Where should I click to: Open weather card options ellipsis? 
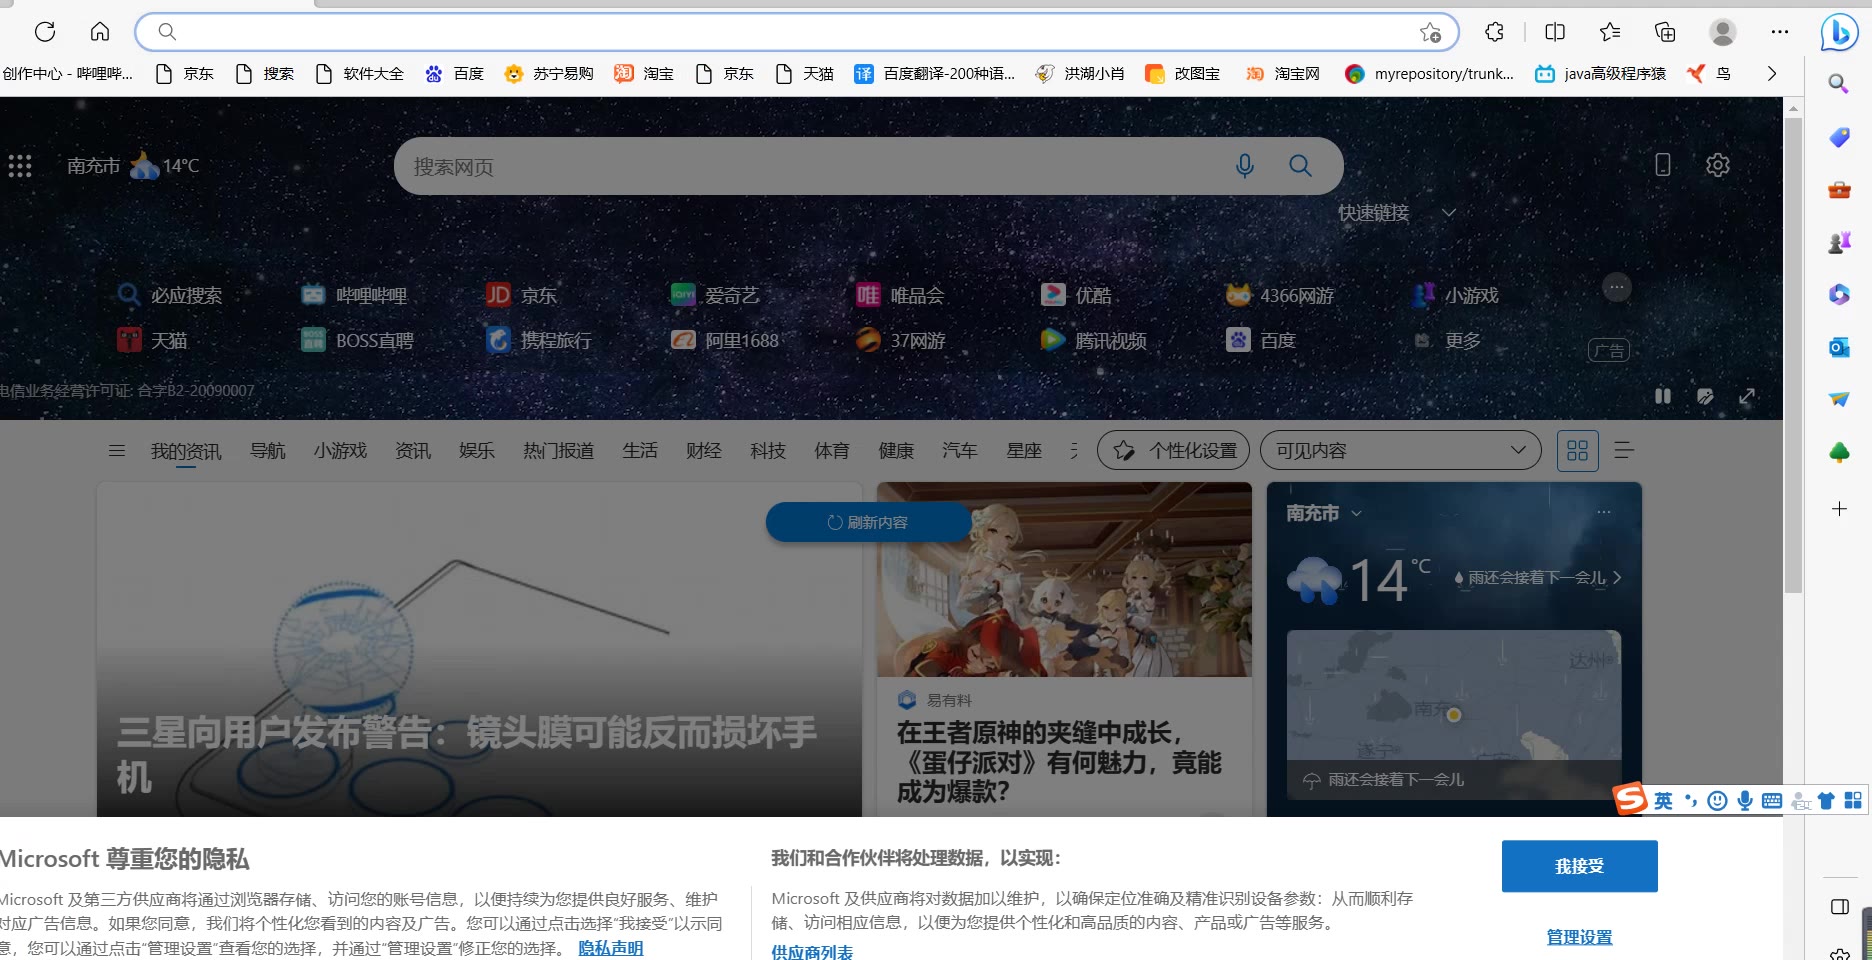pos(1604,512)
